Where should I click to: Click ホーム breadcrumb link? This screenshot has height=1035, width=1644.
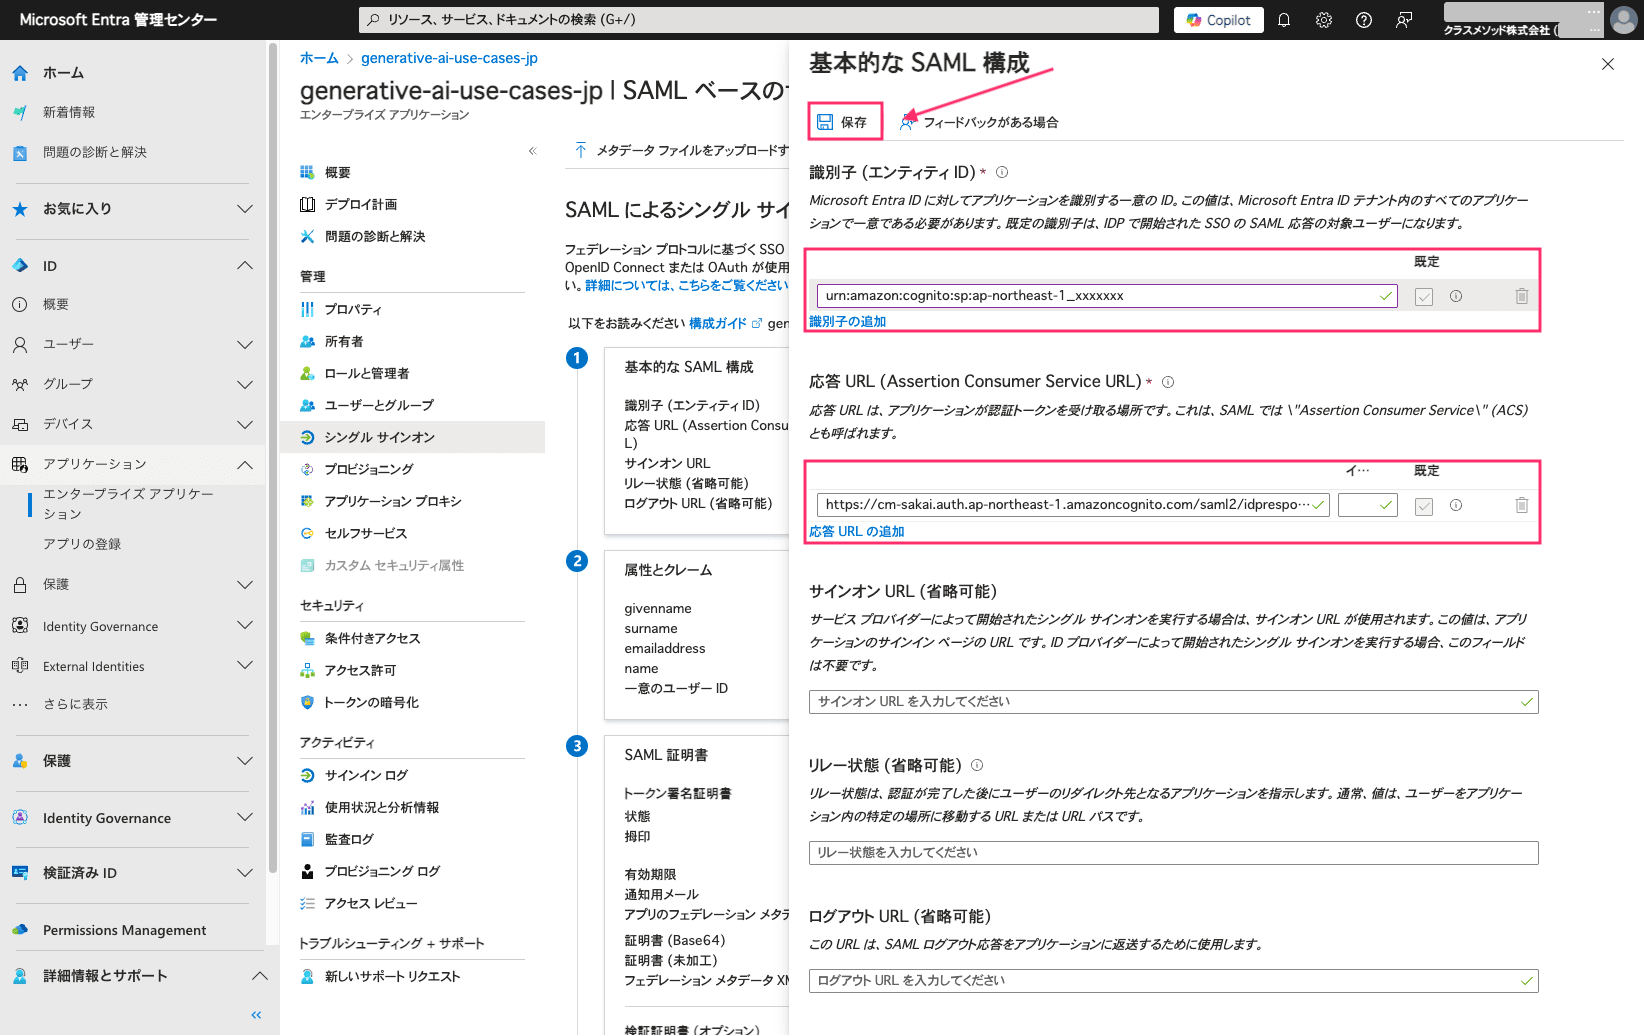pos(319,58)
